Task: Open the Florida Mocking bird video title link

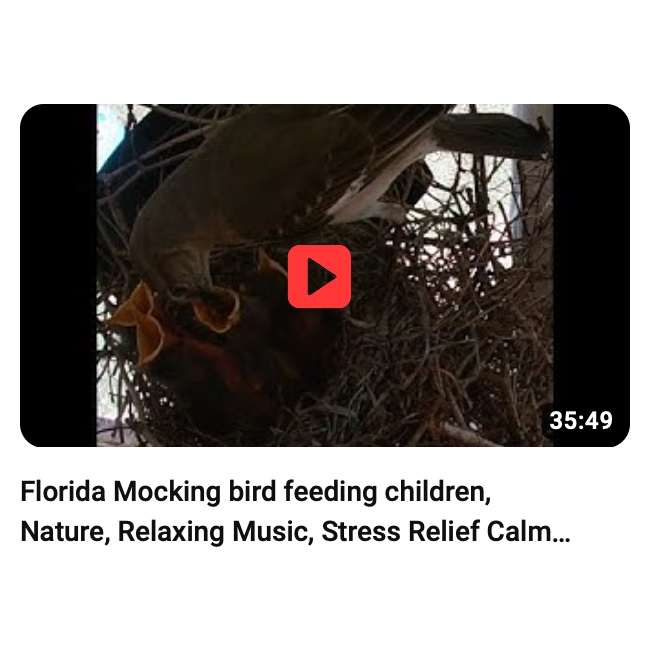Action: pyautogui.click(x=295, y=511)
